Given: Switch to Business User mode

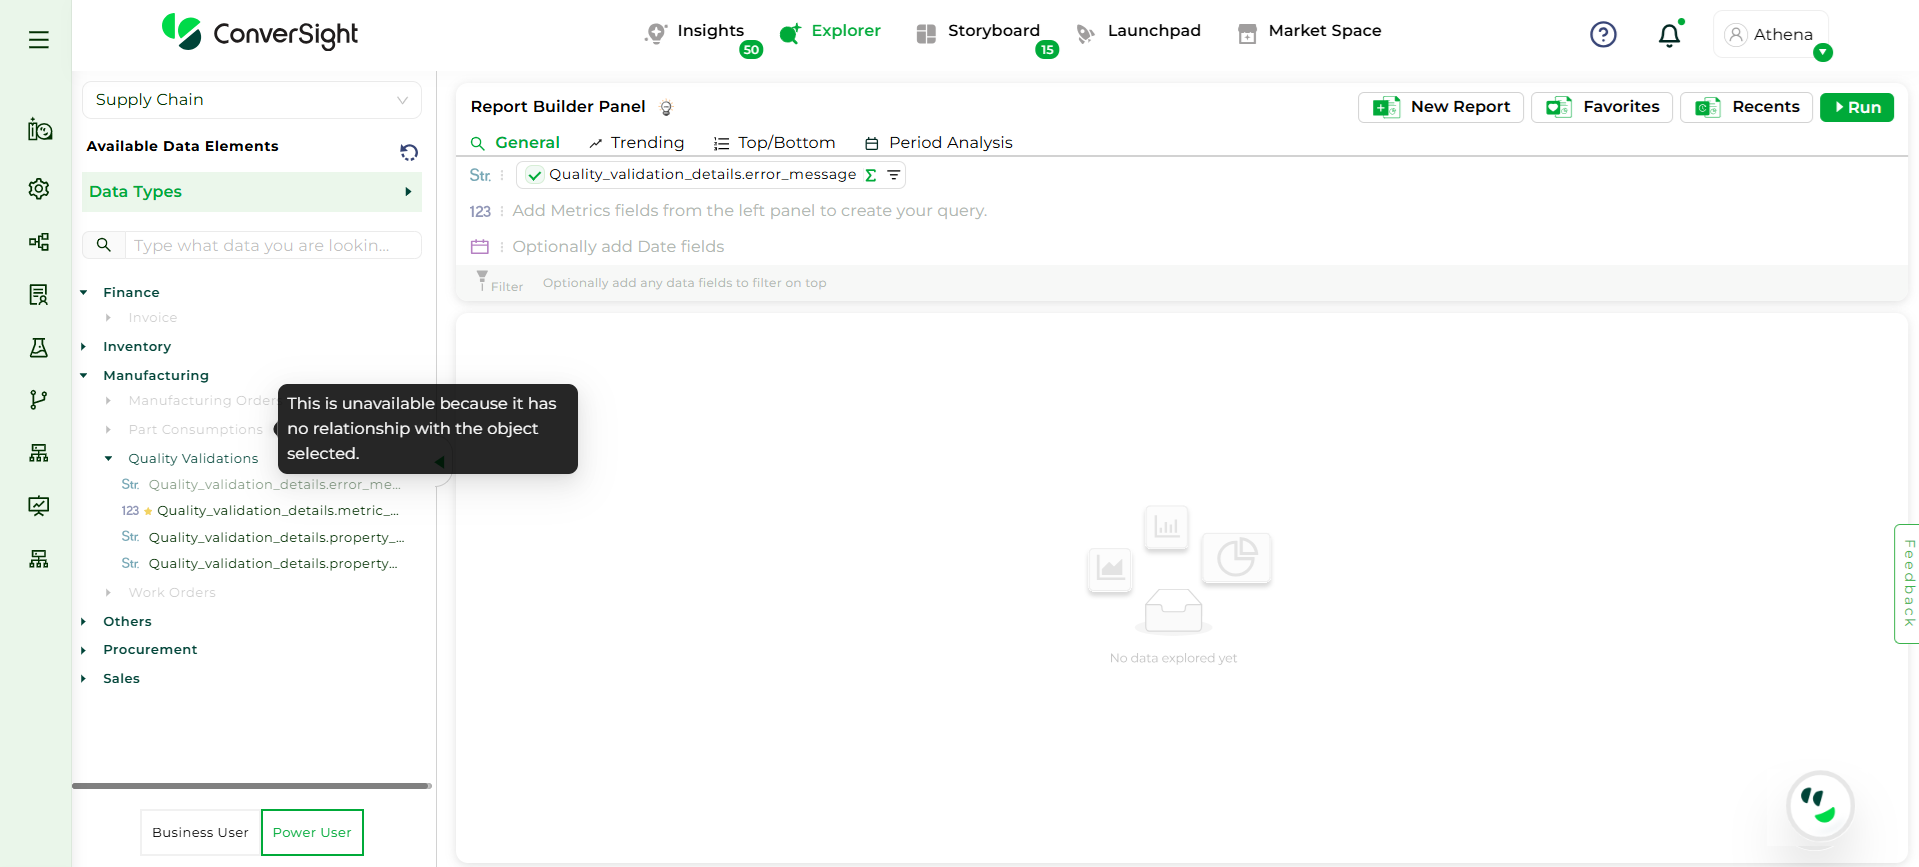Looking at the screenshot, I should (200, 832).
